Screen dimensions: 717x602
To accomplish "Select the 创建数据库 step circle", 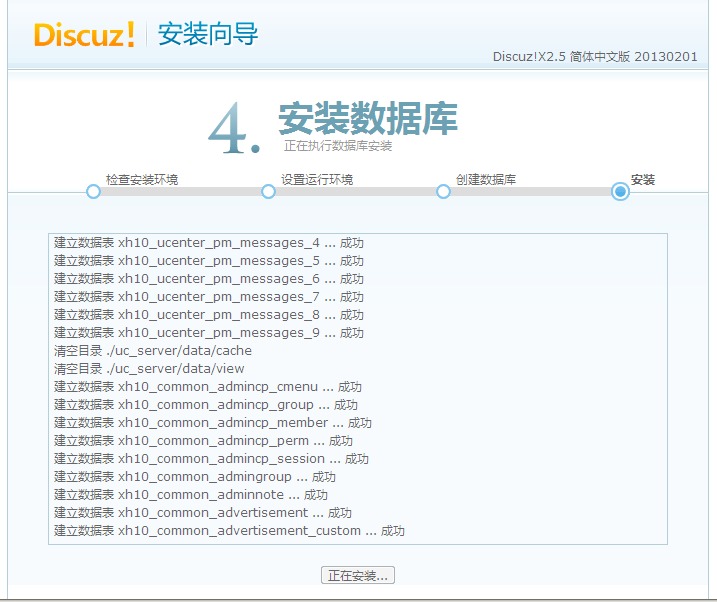I will [x=443, y=192].
